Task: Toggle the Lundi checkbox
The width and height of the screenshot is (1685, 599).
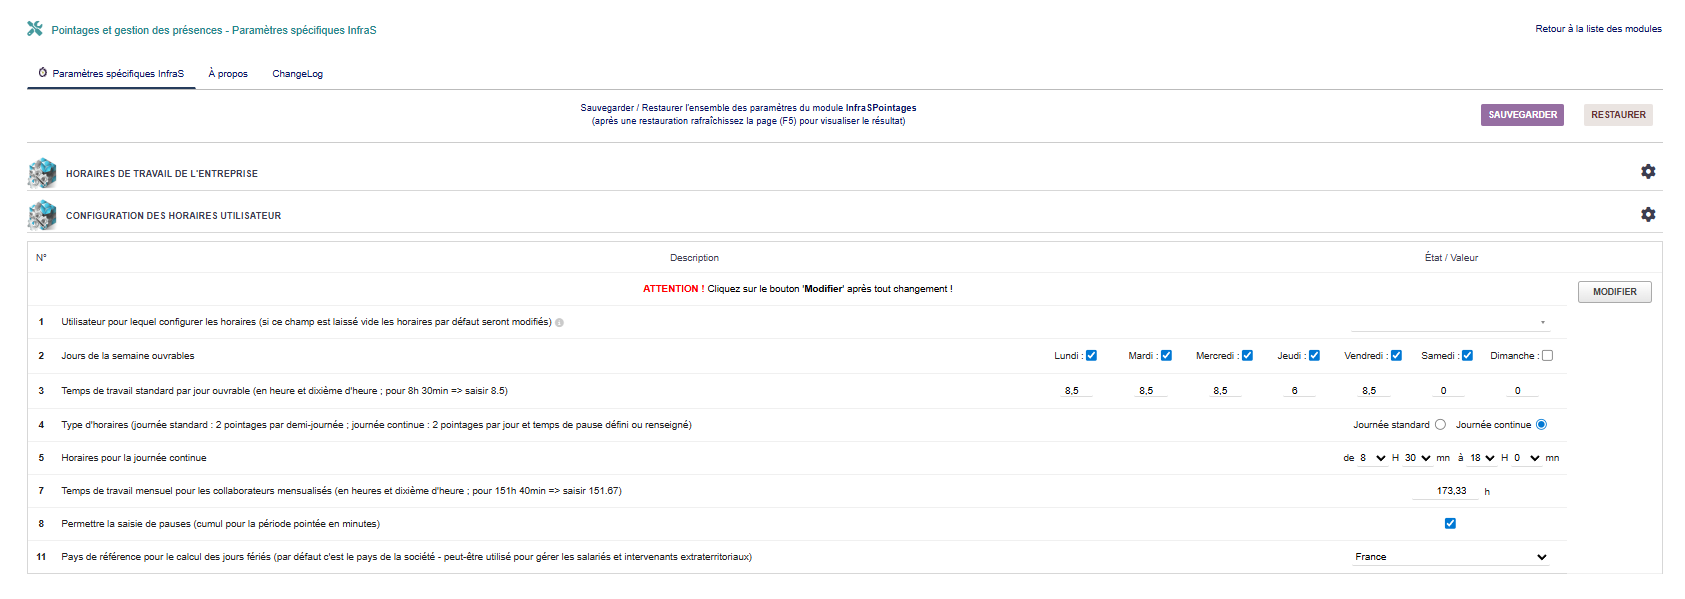Action: tap(1091, 355)
